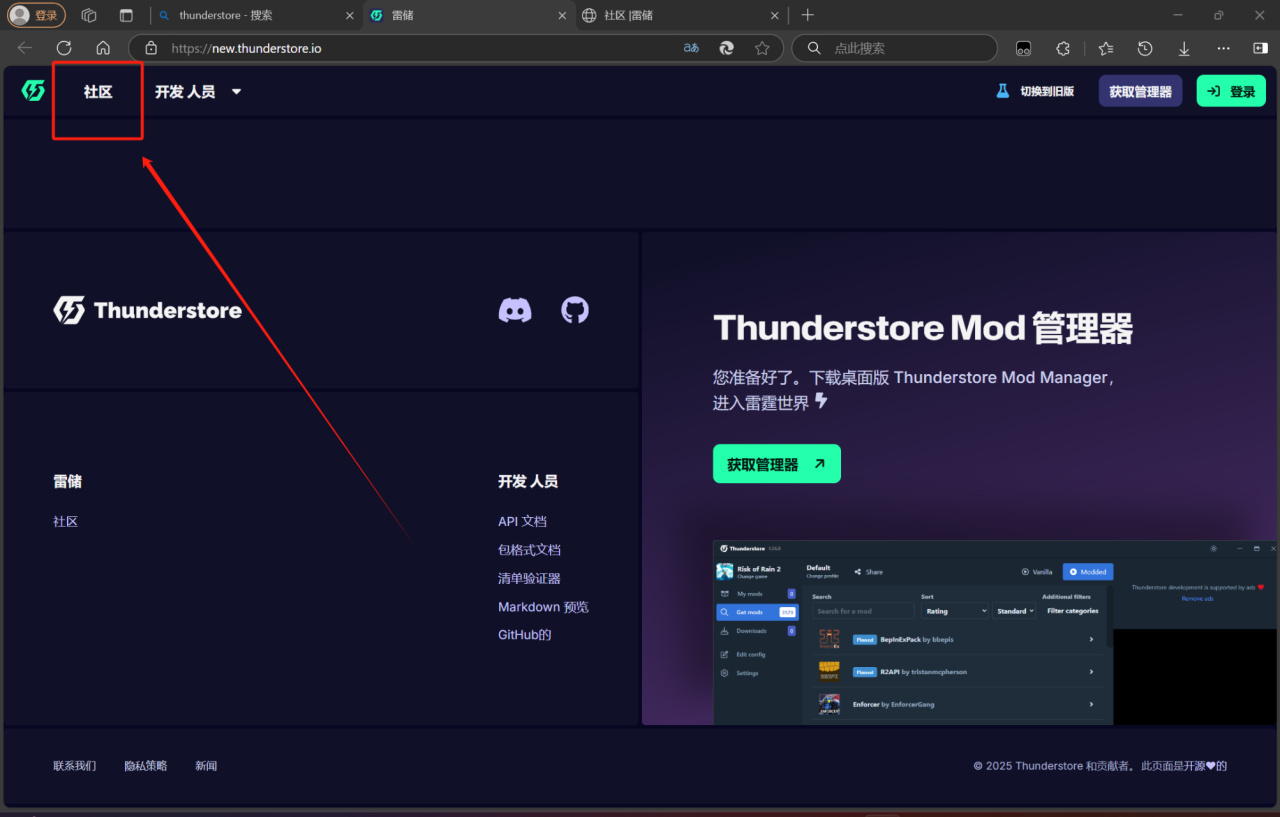The width and height of the screenshot is (1280, 817).
Task: Click the green 获取管理器 button with arrow
Action: pyautogui.click(x=777, y=464)
